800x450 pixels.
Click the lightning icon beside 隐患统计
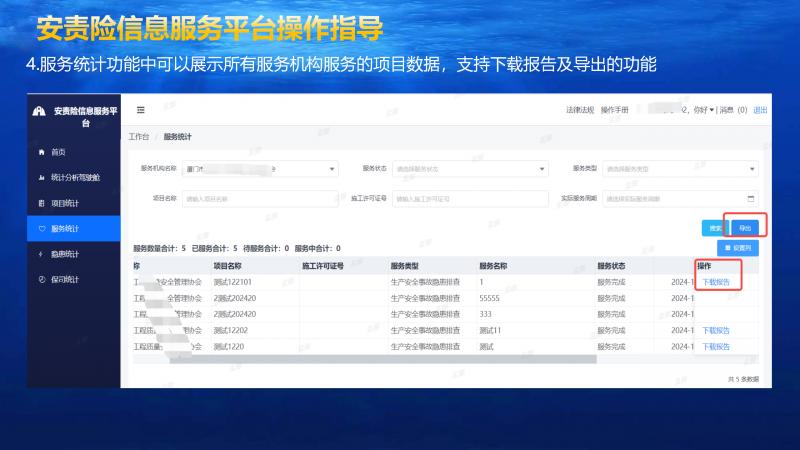[x=41, y=254]
